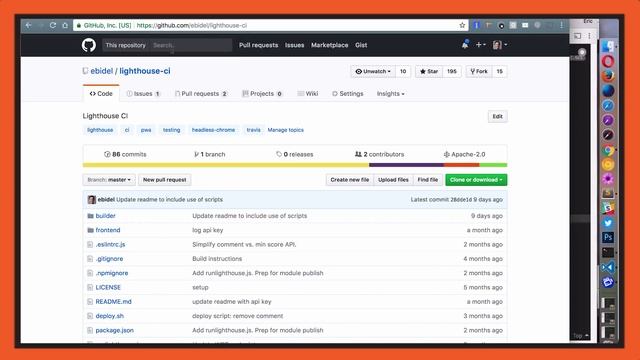Viewport: 640px width, 360px height.
Task: Open the Chrome three-dot menu
Action: [x=562, y=25]
